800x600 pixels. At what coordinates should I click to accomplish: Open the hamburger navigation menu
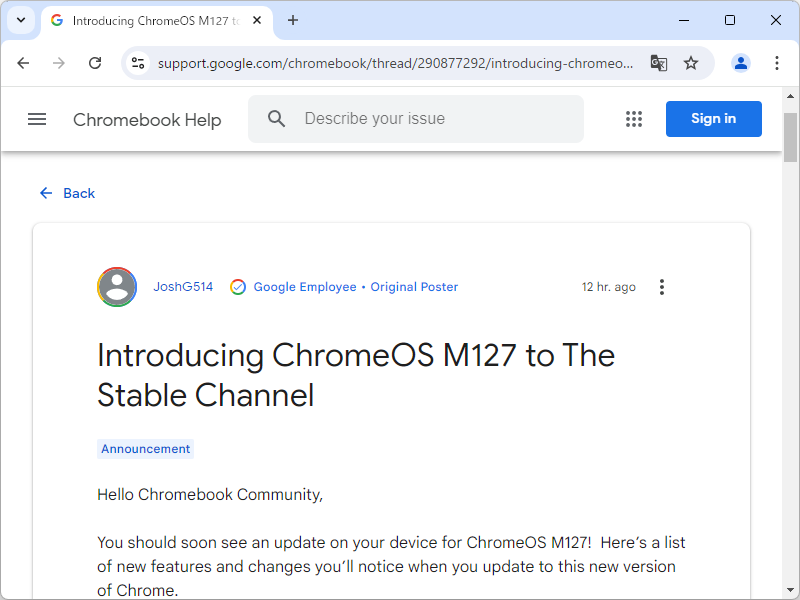(x=37, y=118)
